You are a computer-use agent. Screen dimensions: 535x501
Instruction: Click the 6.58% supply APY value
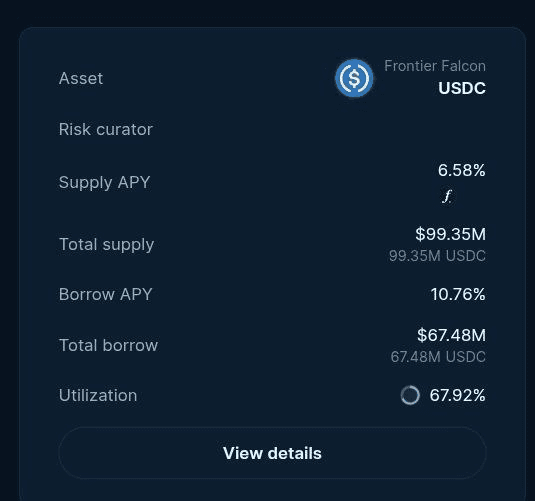(x=461, y=170)
